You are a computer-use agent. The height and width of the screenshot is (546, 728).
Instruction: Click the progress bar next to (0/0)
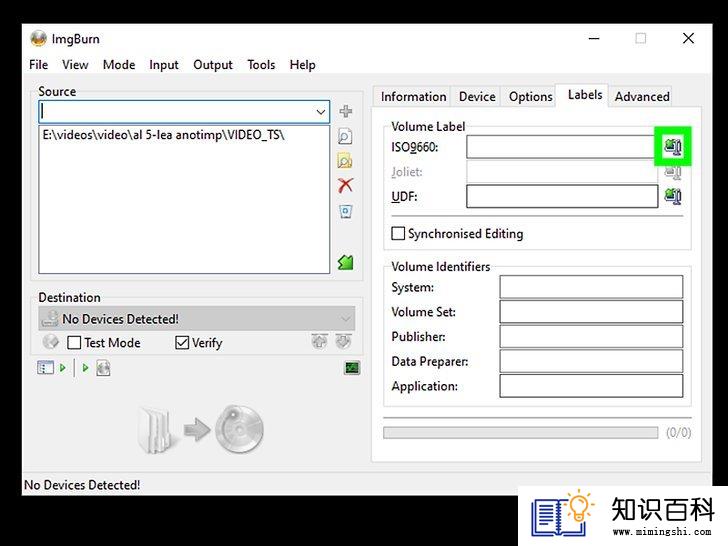click(520, 433)
